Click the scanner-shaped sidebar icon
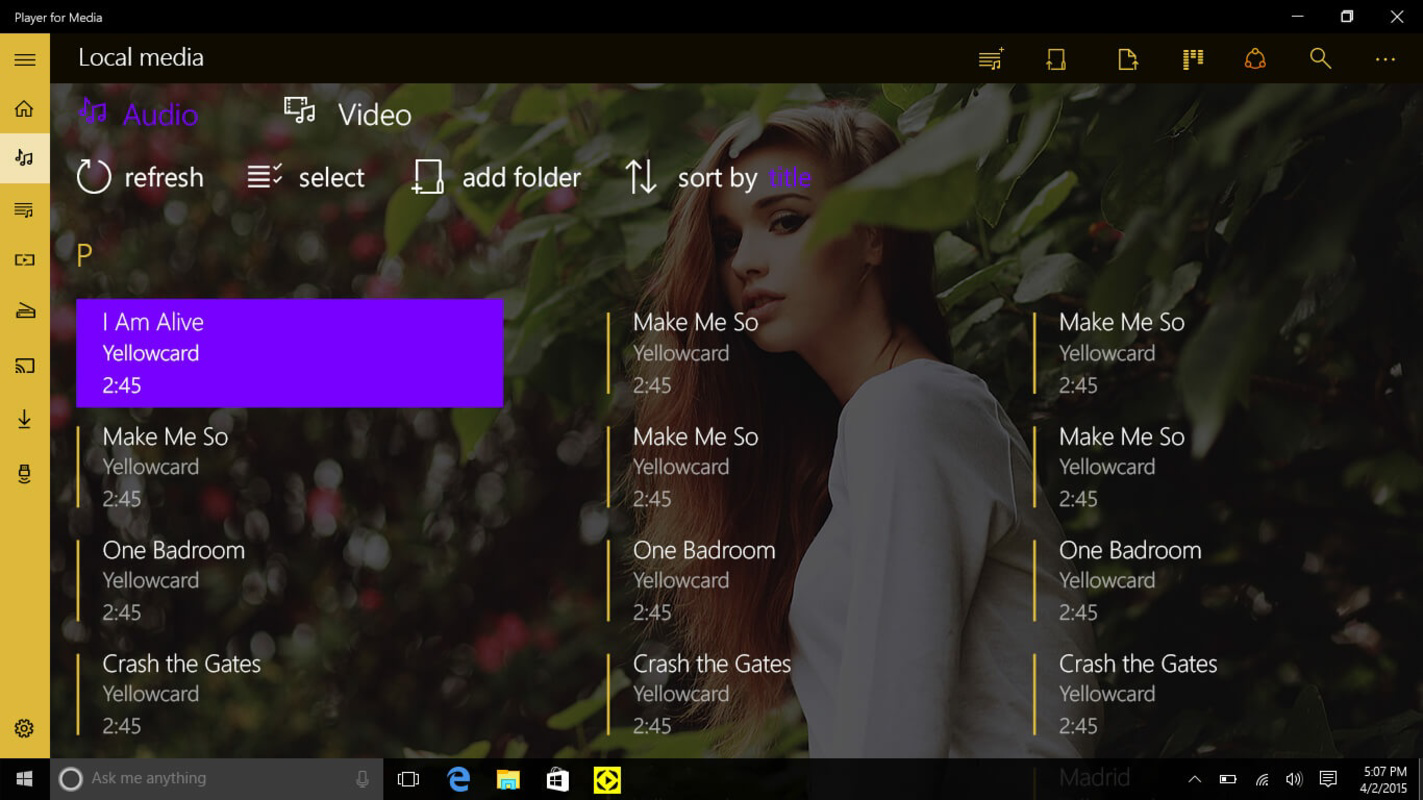 [24, 311]
